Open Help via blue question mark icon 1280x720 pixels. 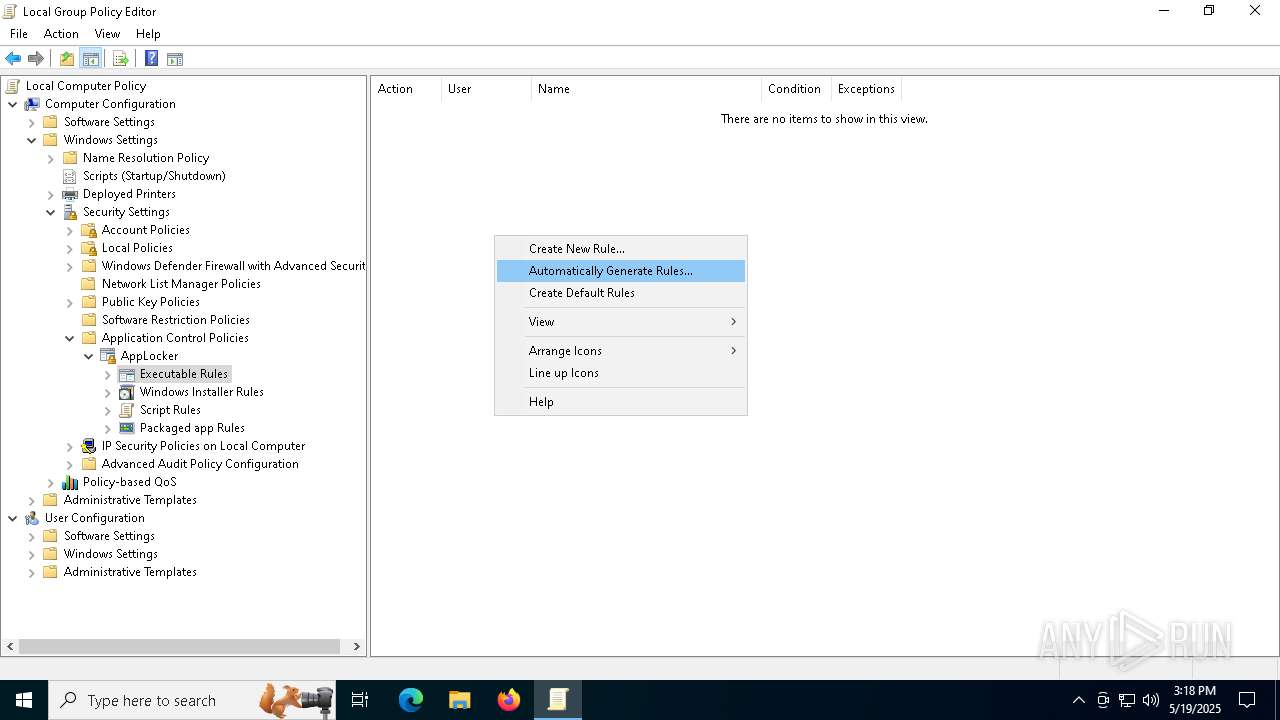[151, 59]
